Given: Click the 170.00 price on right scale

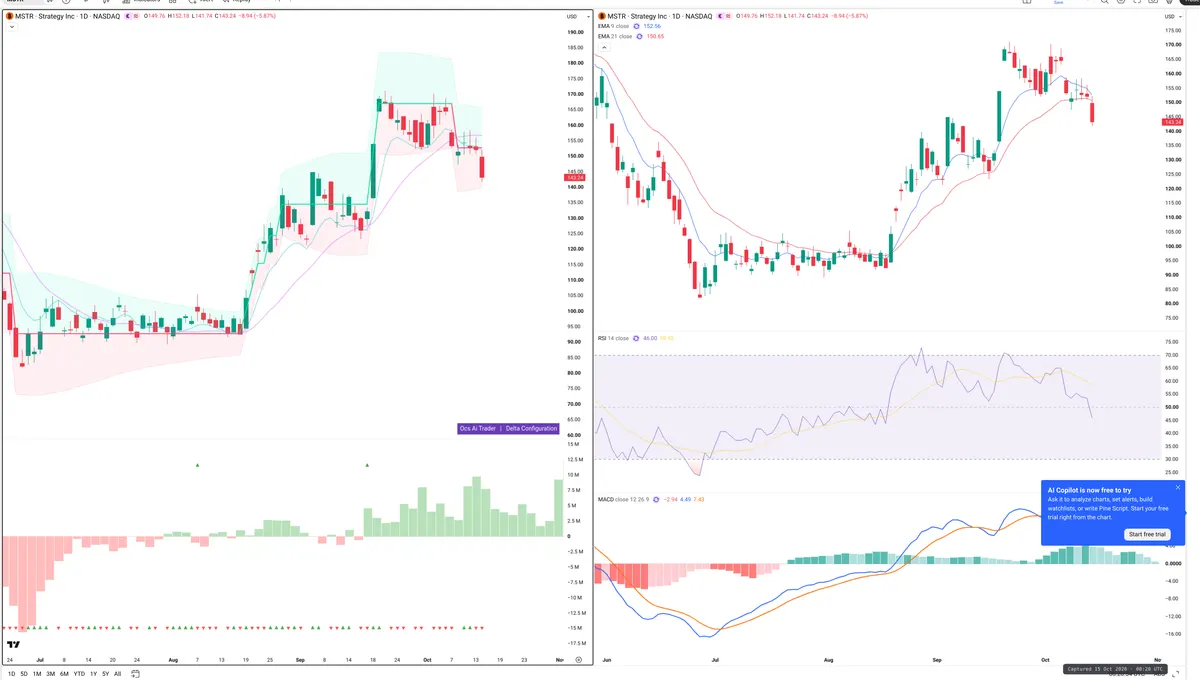Looking at the screenshot, I should tap(1172, 45).
